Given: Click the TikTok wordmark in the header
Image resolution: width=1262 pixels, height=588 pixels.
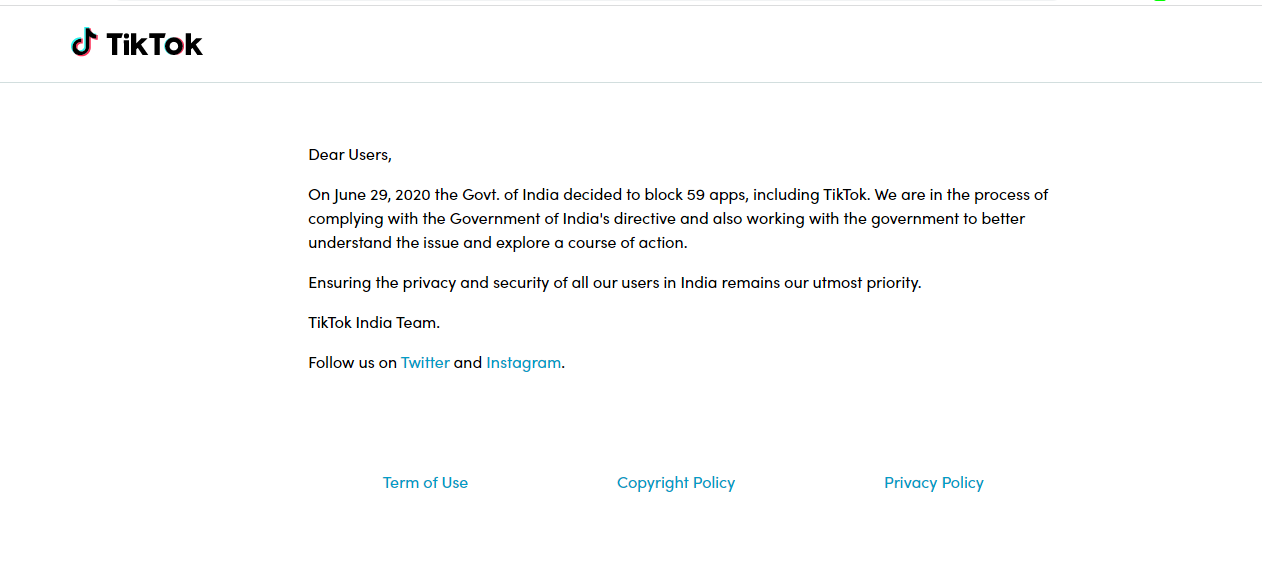Looking at the screenshot, I should (154, 44).
